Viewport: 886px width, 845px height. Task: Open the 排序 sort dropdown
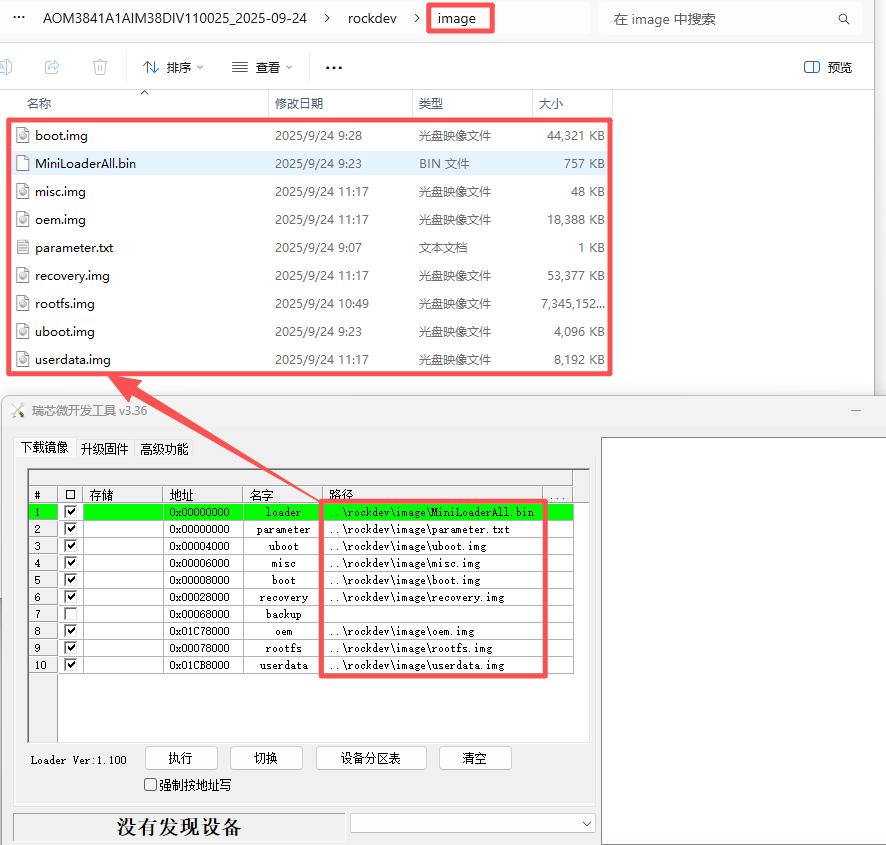[172, 67]
